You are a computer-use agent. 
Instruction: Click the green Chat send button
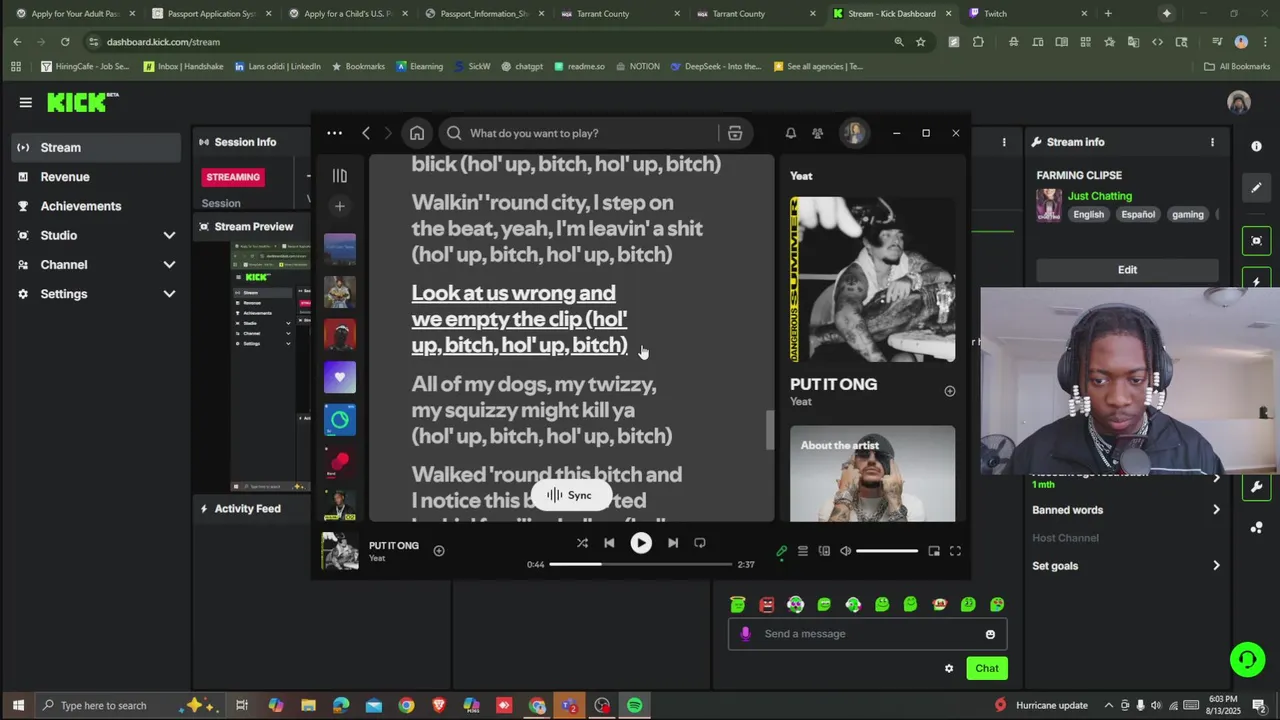(x=987, y=668)
